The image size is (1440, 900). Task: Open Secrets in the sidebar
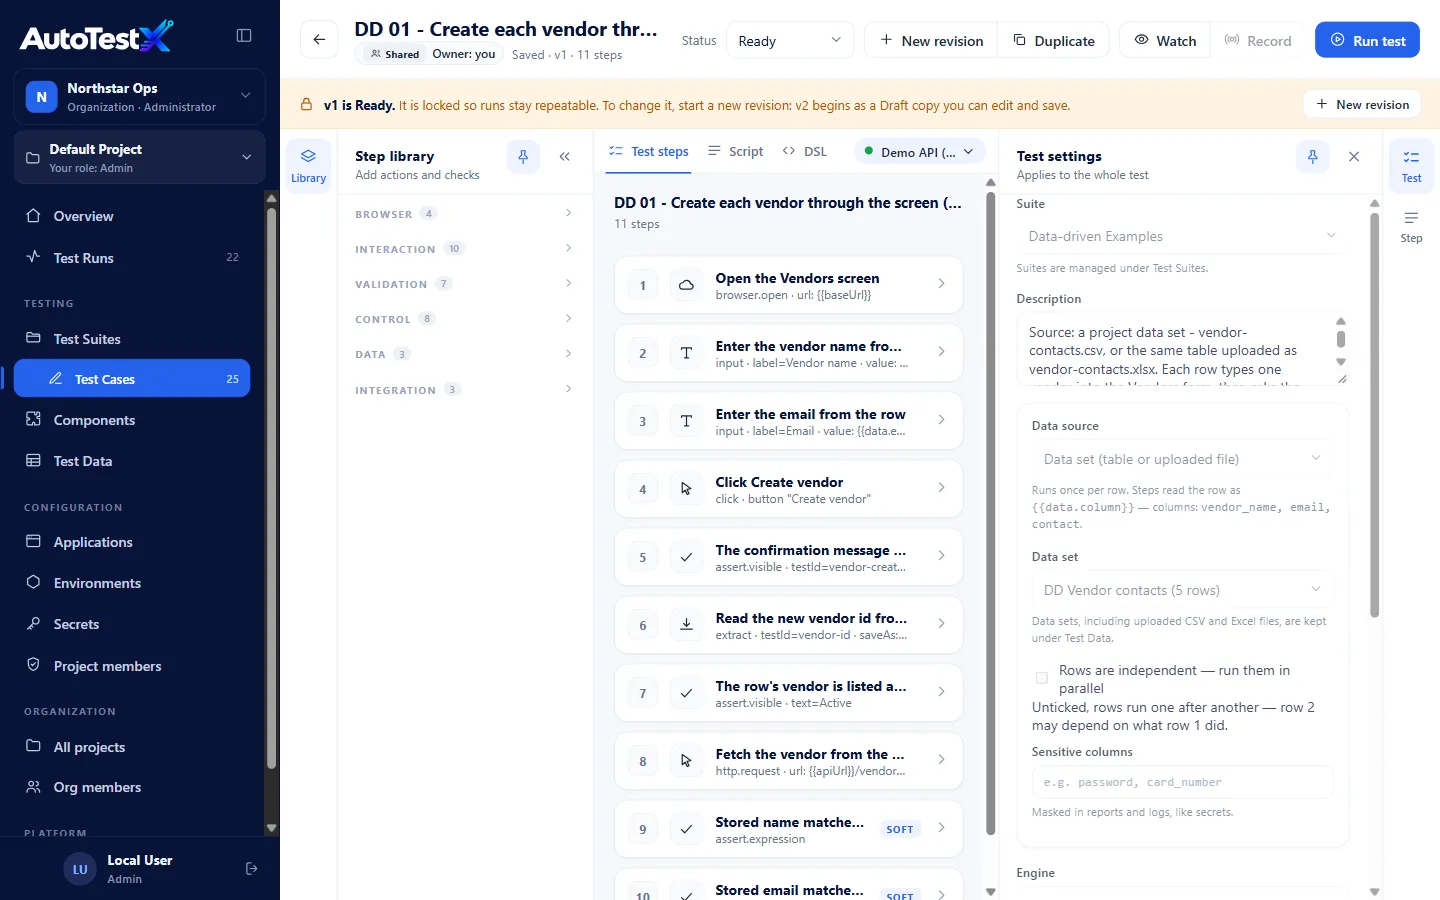[132, 624]
